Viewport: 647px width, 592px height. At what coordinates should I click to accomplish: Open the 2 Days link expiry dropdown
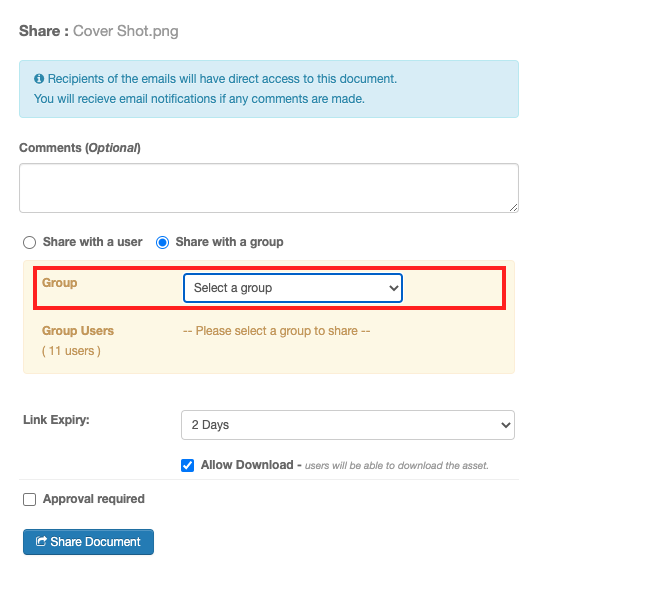348,425
